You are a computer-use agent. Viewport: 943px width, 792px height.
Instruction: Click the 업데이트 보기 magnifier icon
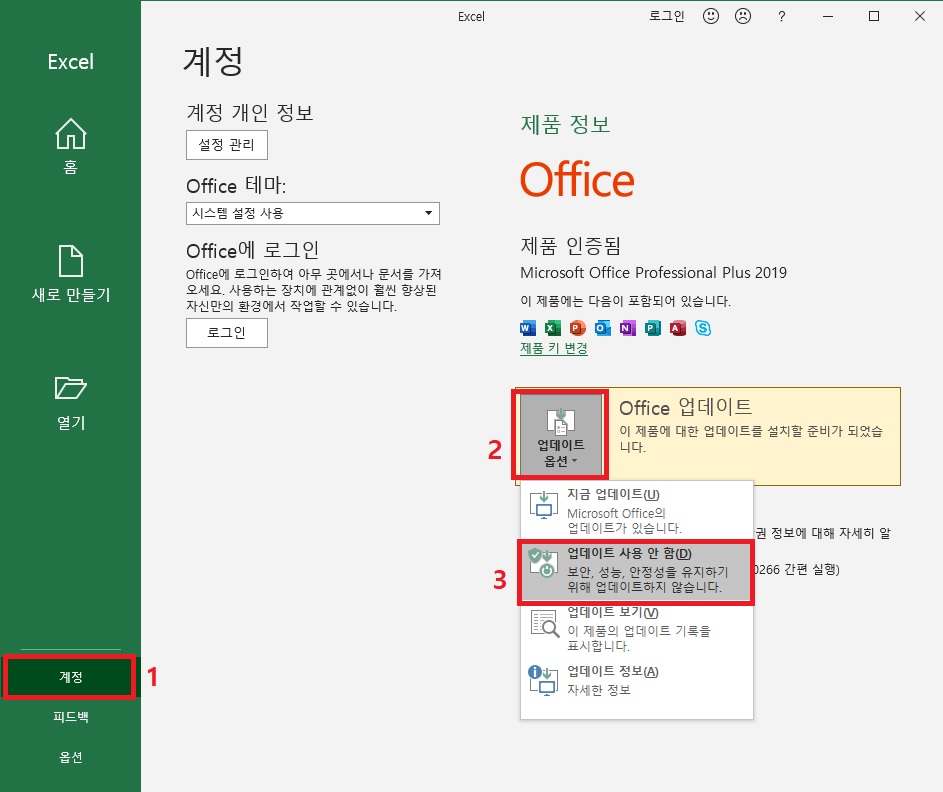tap(545, 624)
